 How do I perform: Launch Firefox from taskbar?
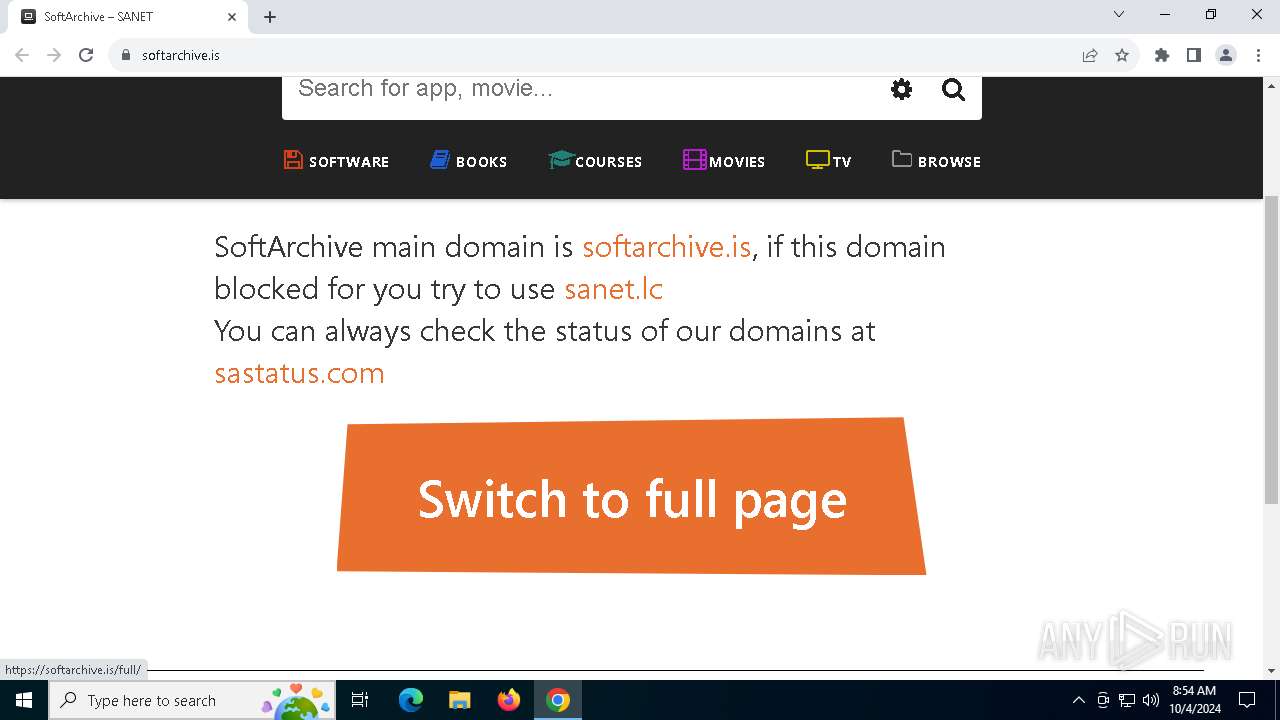(x=509, y=700)
